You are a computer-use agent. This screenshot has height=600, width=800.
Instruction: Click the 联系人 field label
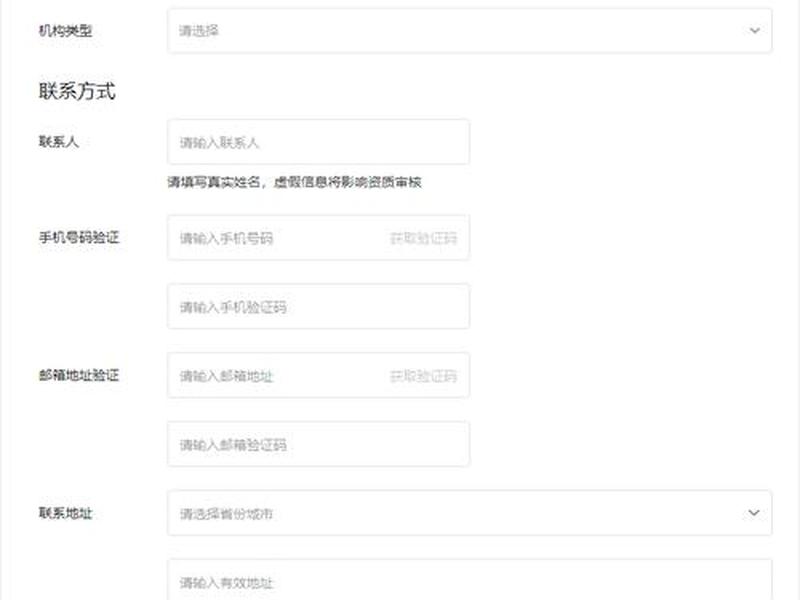click(59, 141)
